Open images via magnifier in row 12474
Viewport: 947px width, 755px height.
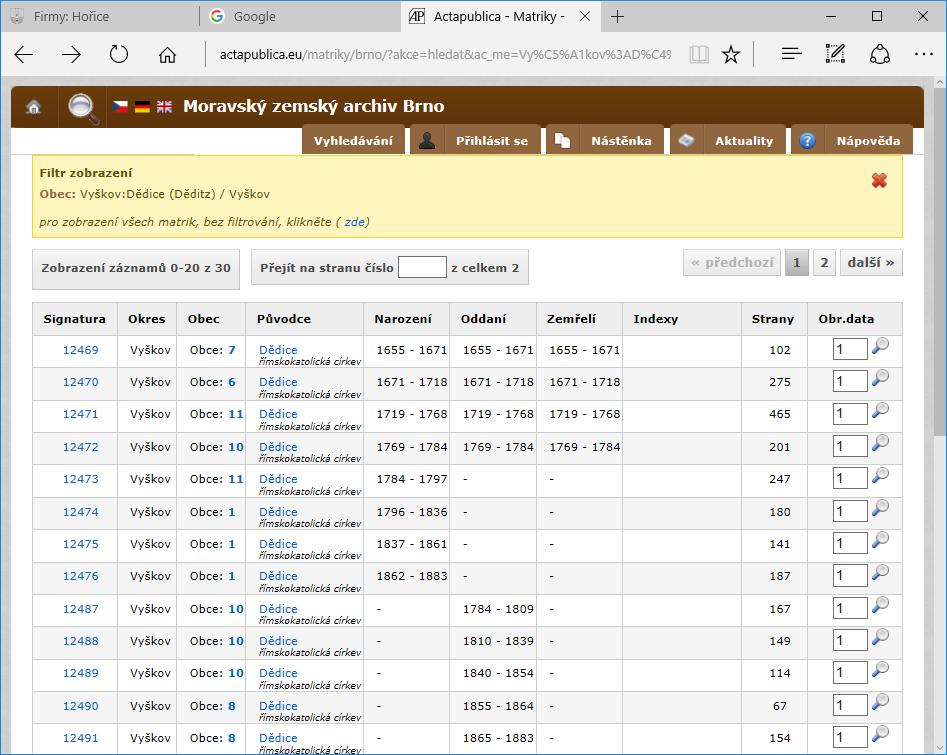(x=881, y=507)
